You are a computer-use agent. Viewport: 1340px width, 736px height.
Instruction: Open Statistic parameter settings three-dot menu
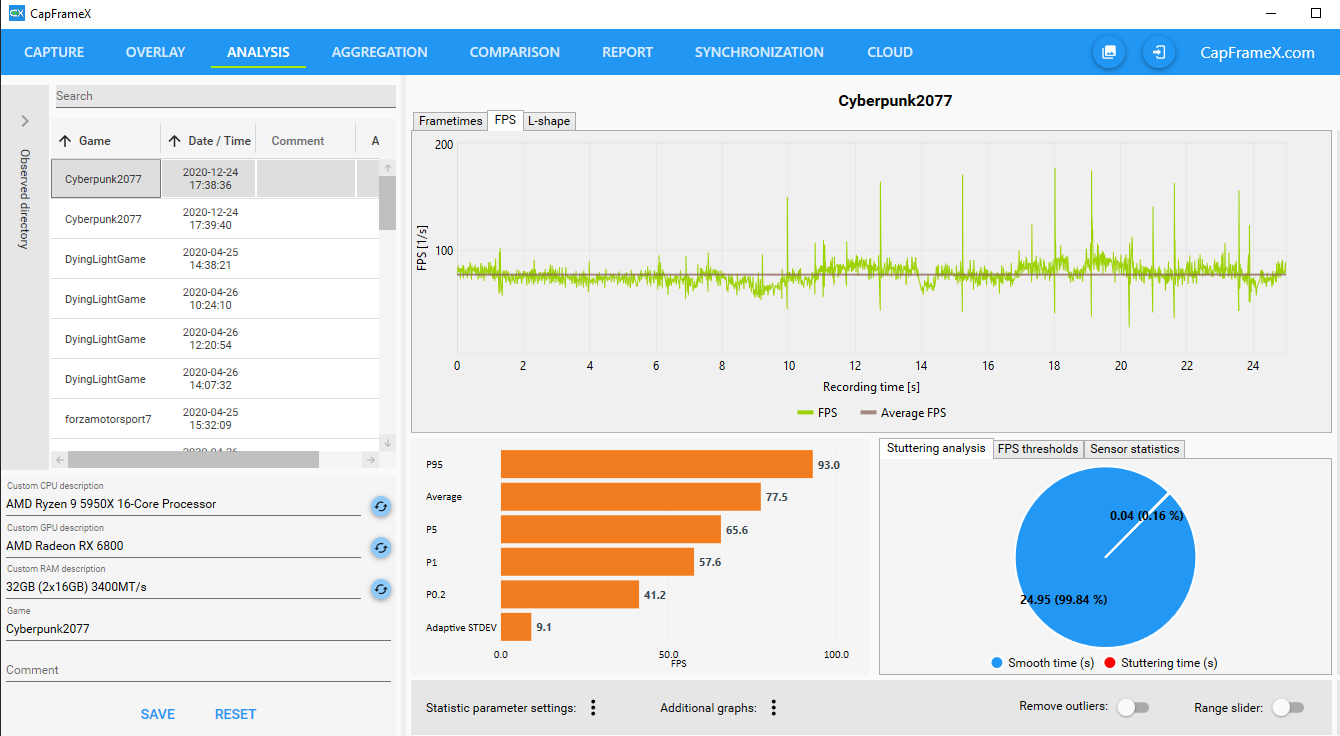593,708
